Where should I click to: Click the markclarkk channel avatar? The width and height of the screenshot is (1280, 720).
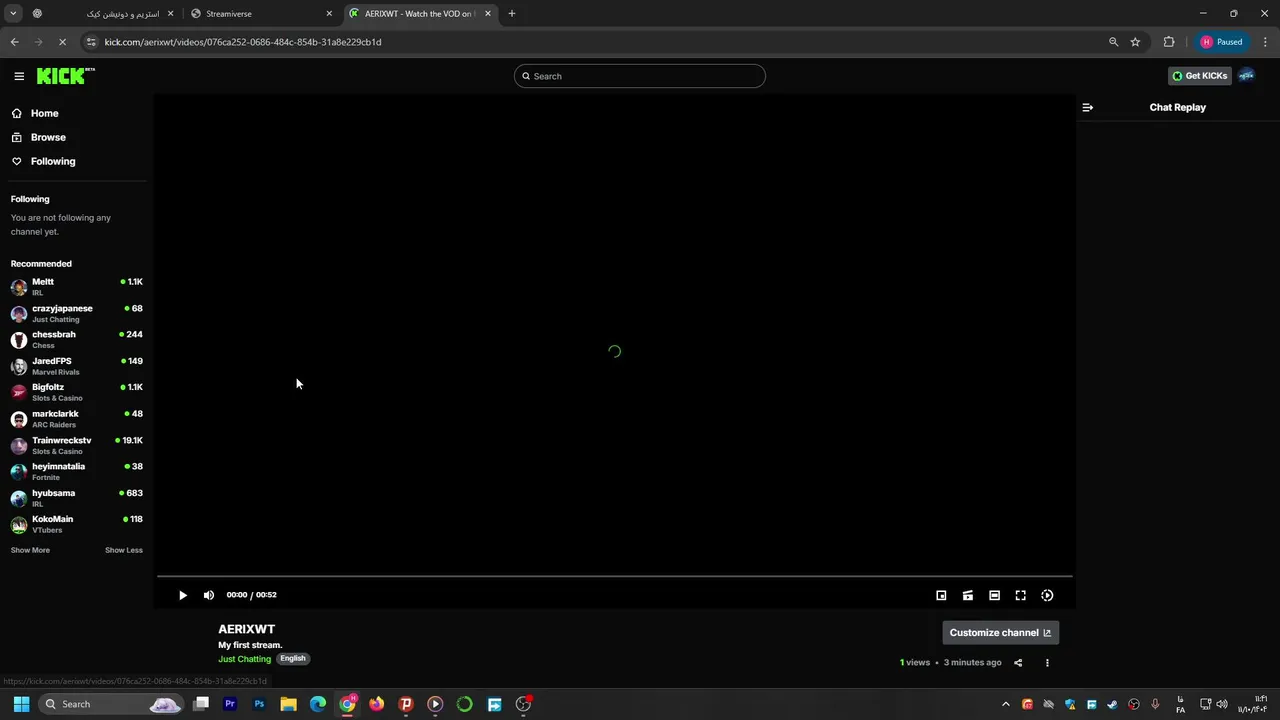[x=19, y=419]
